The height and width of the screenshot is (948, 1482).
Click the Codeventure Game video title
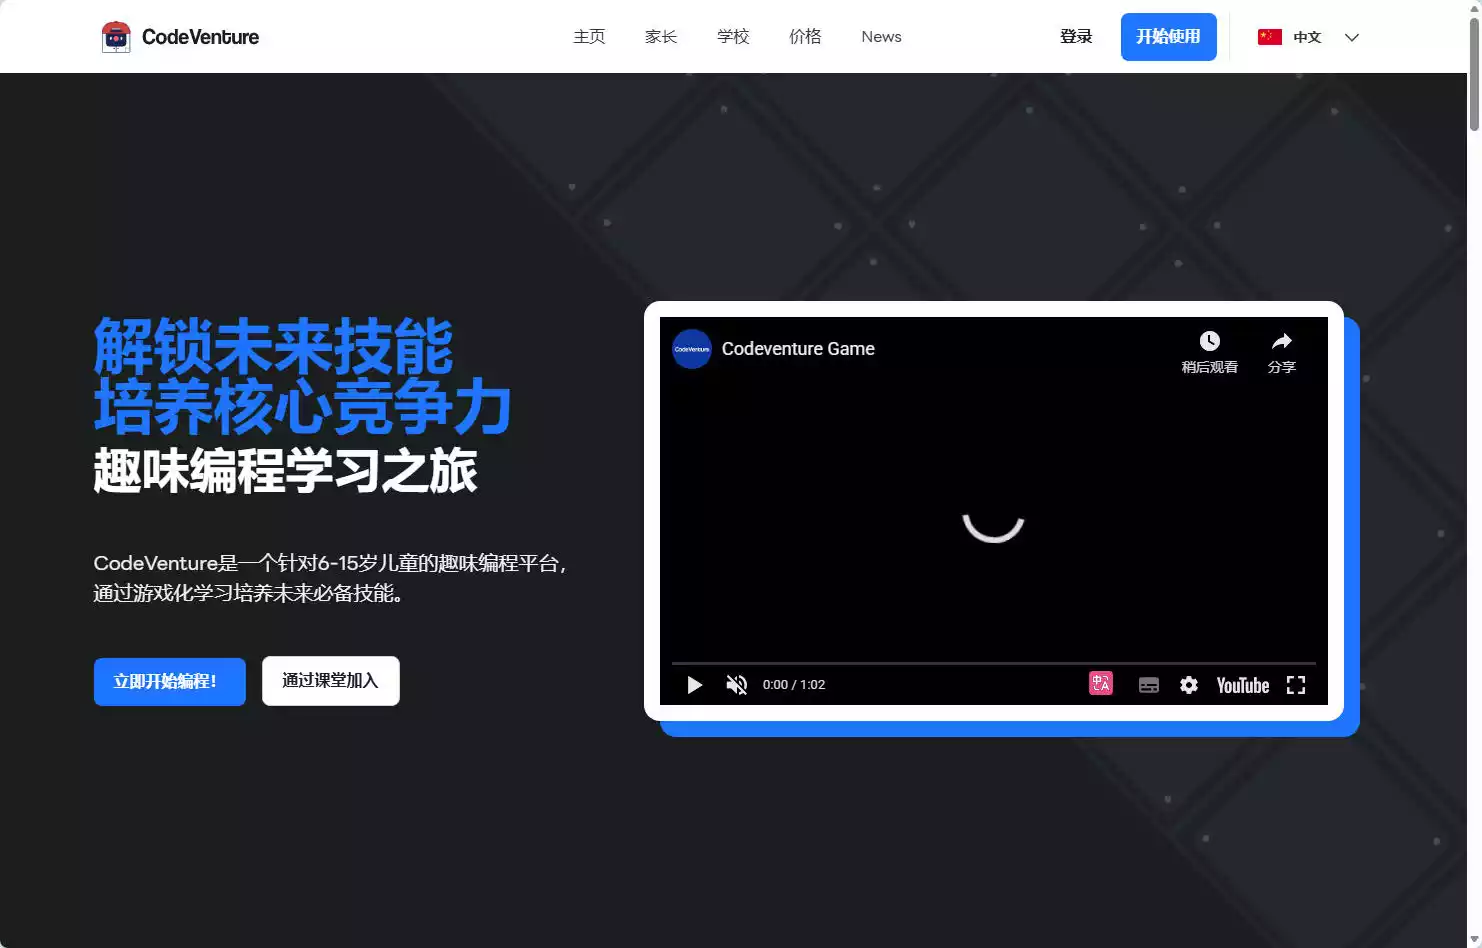coord(798,349)
